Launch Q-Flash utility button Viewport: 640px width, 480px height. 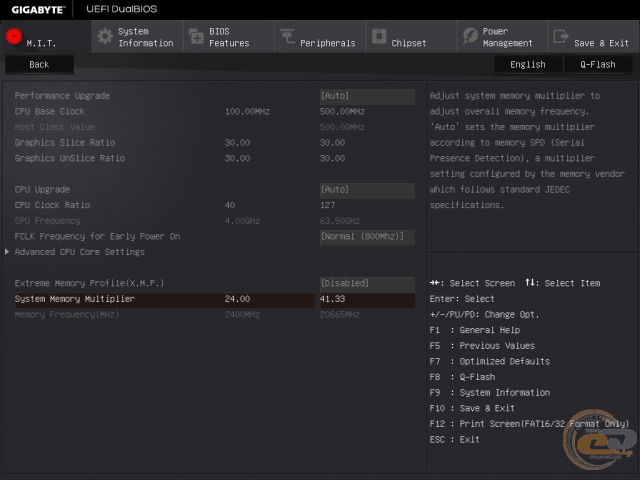coord(598,64)
